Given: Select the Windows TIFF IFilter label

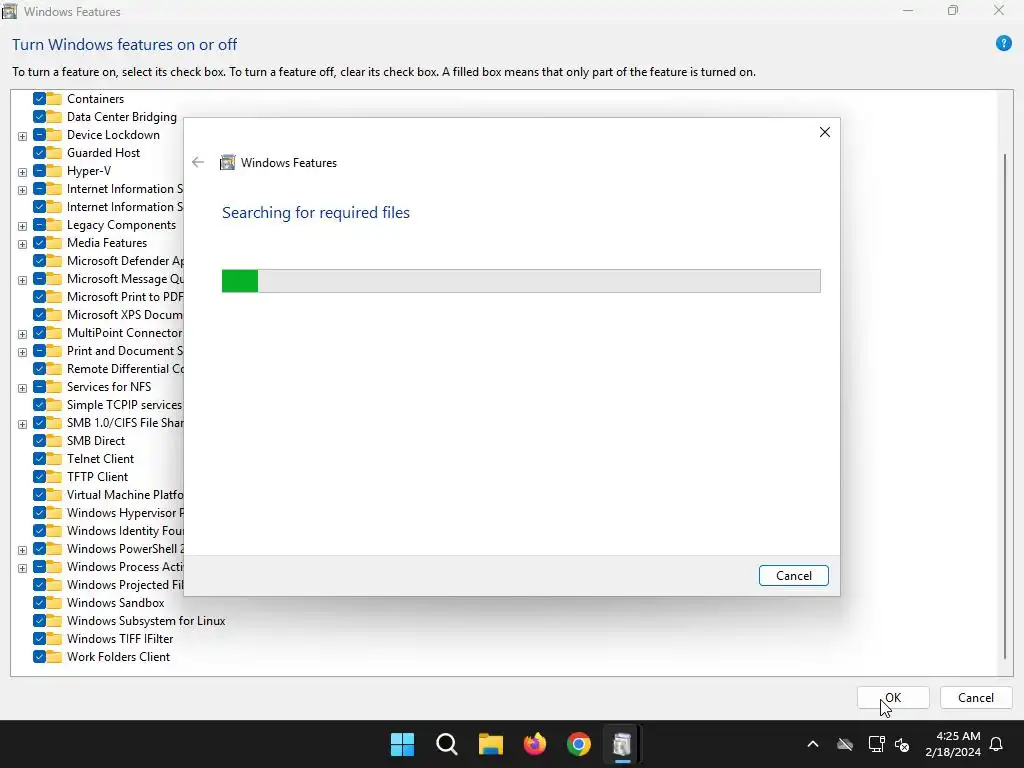Looking at the screenshot, I should 120,639.
